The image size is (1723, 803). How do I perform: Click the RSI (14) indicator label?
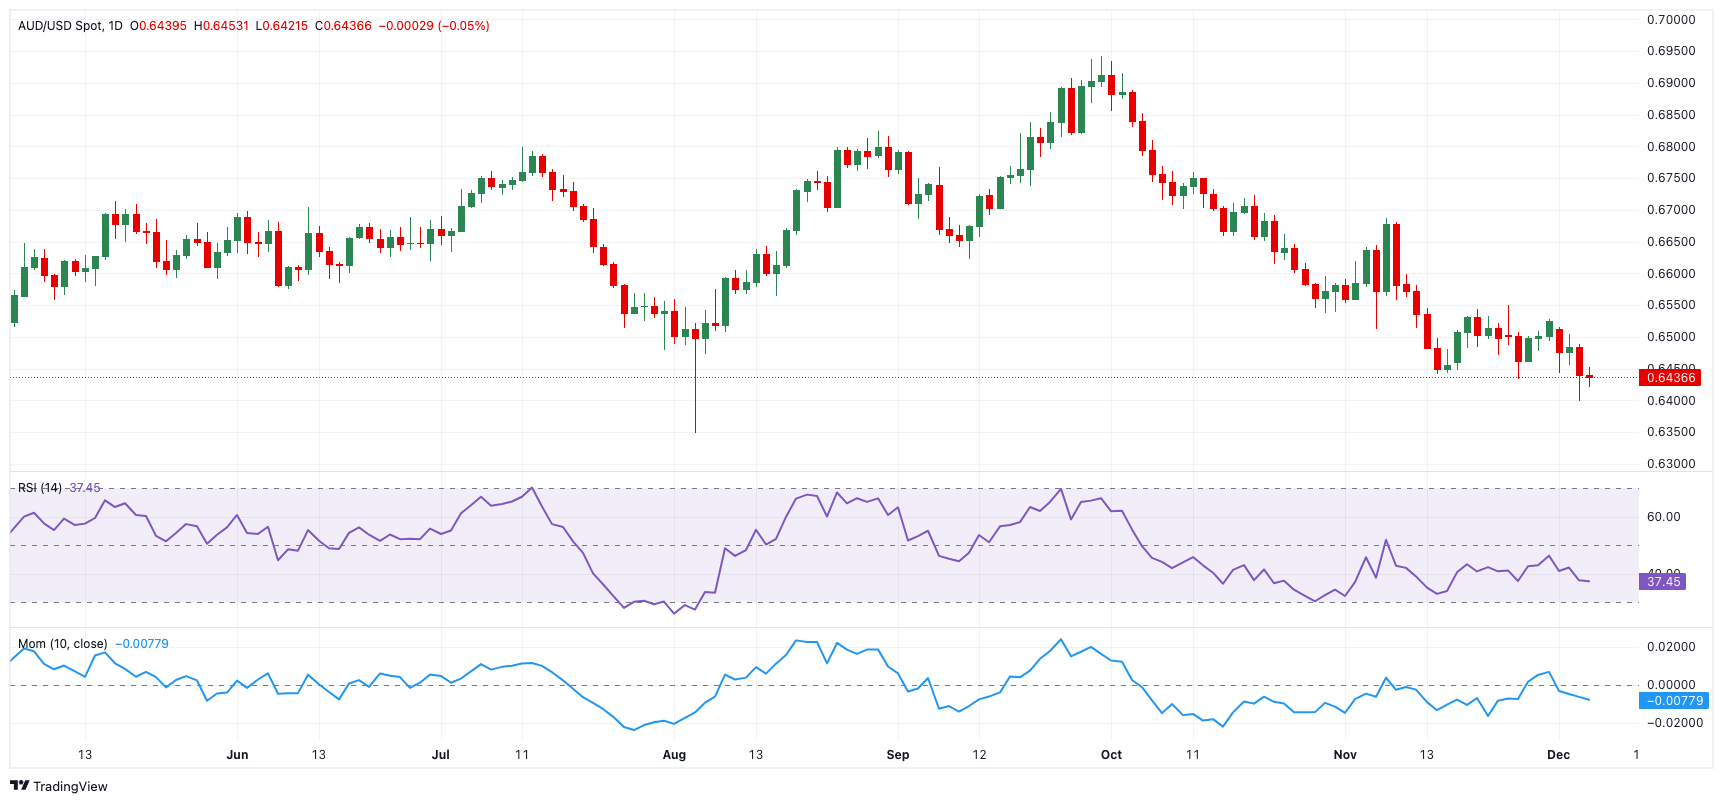pyautogui.click(x=40, y=488)
